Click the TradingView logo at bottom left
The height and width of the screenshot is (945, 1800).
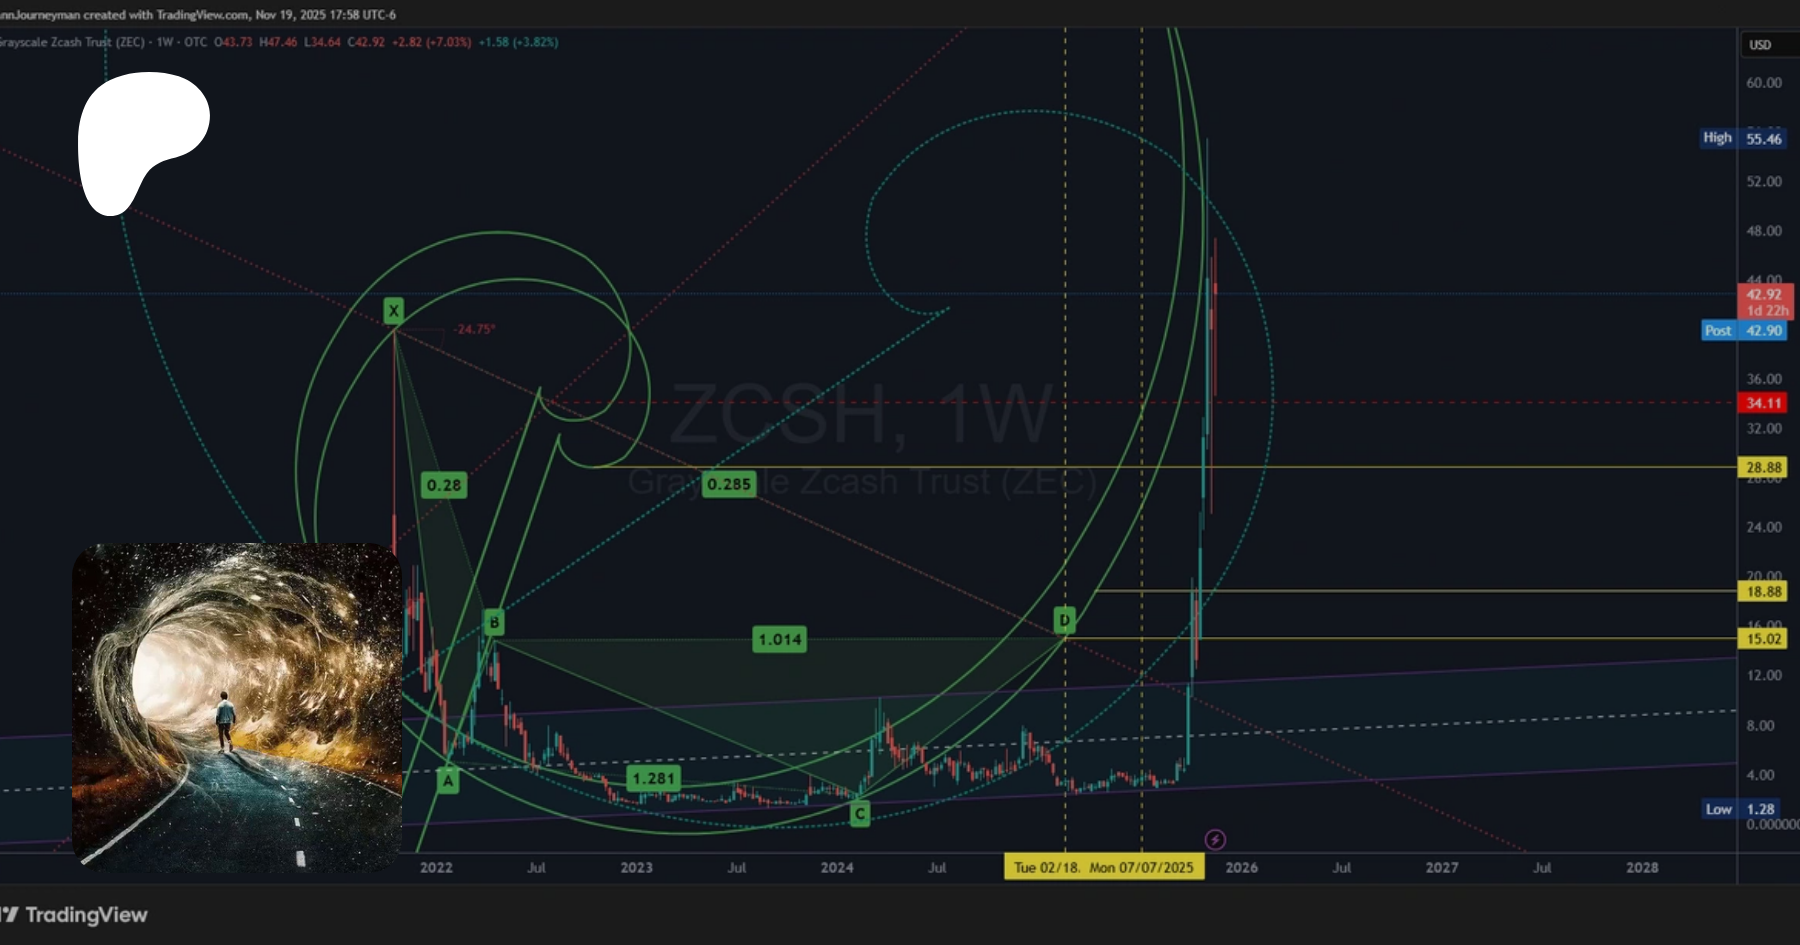(x=75, y=915)
